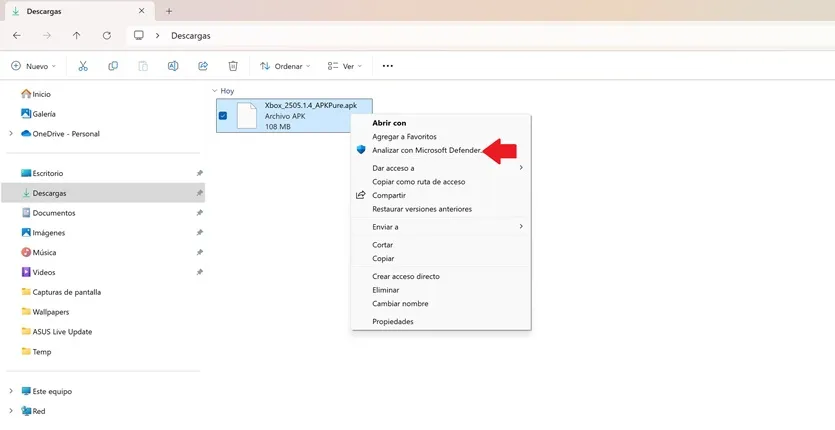
Task: Click the Copy icon in toolbar
Action: tap(113, 66)
